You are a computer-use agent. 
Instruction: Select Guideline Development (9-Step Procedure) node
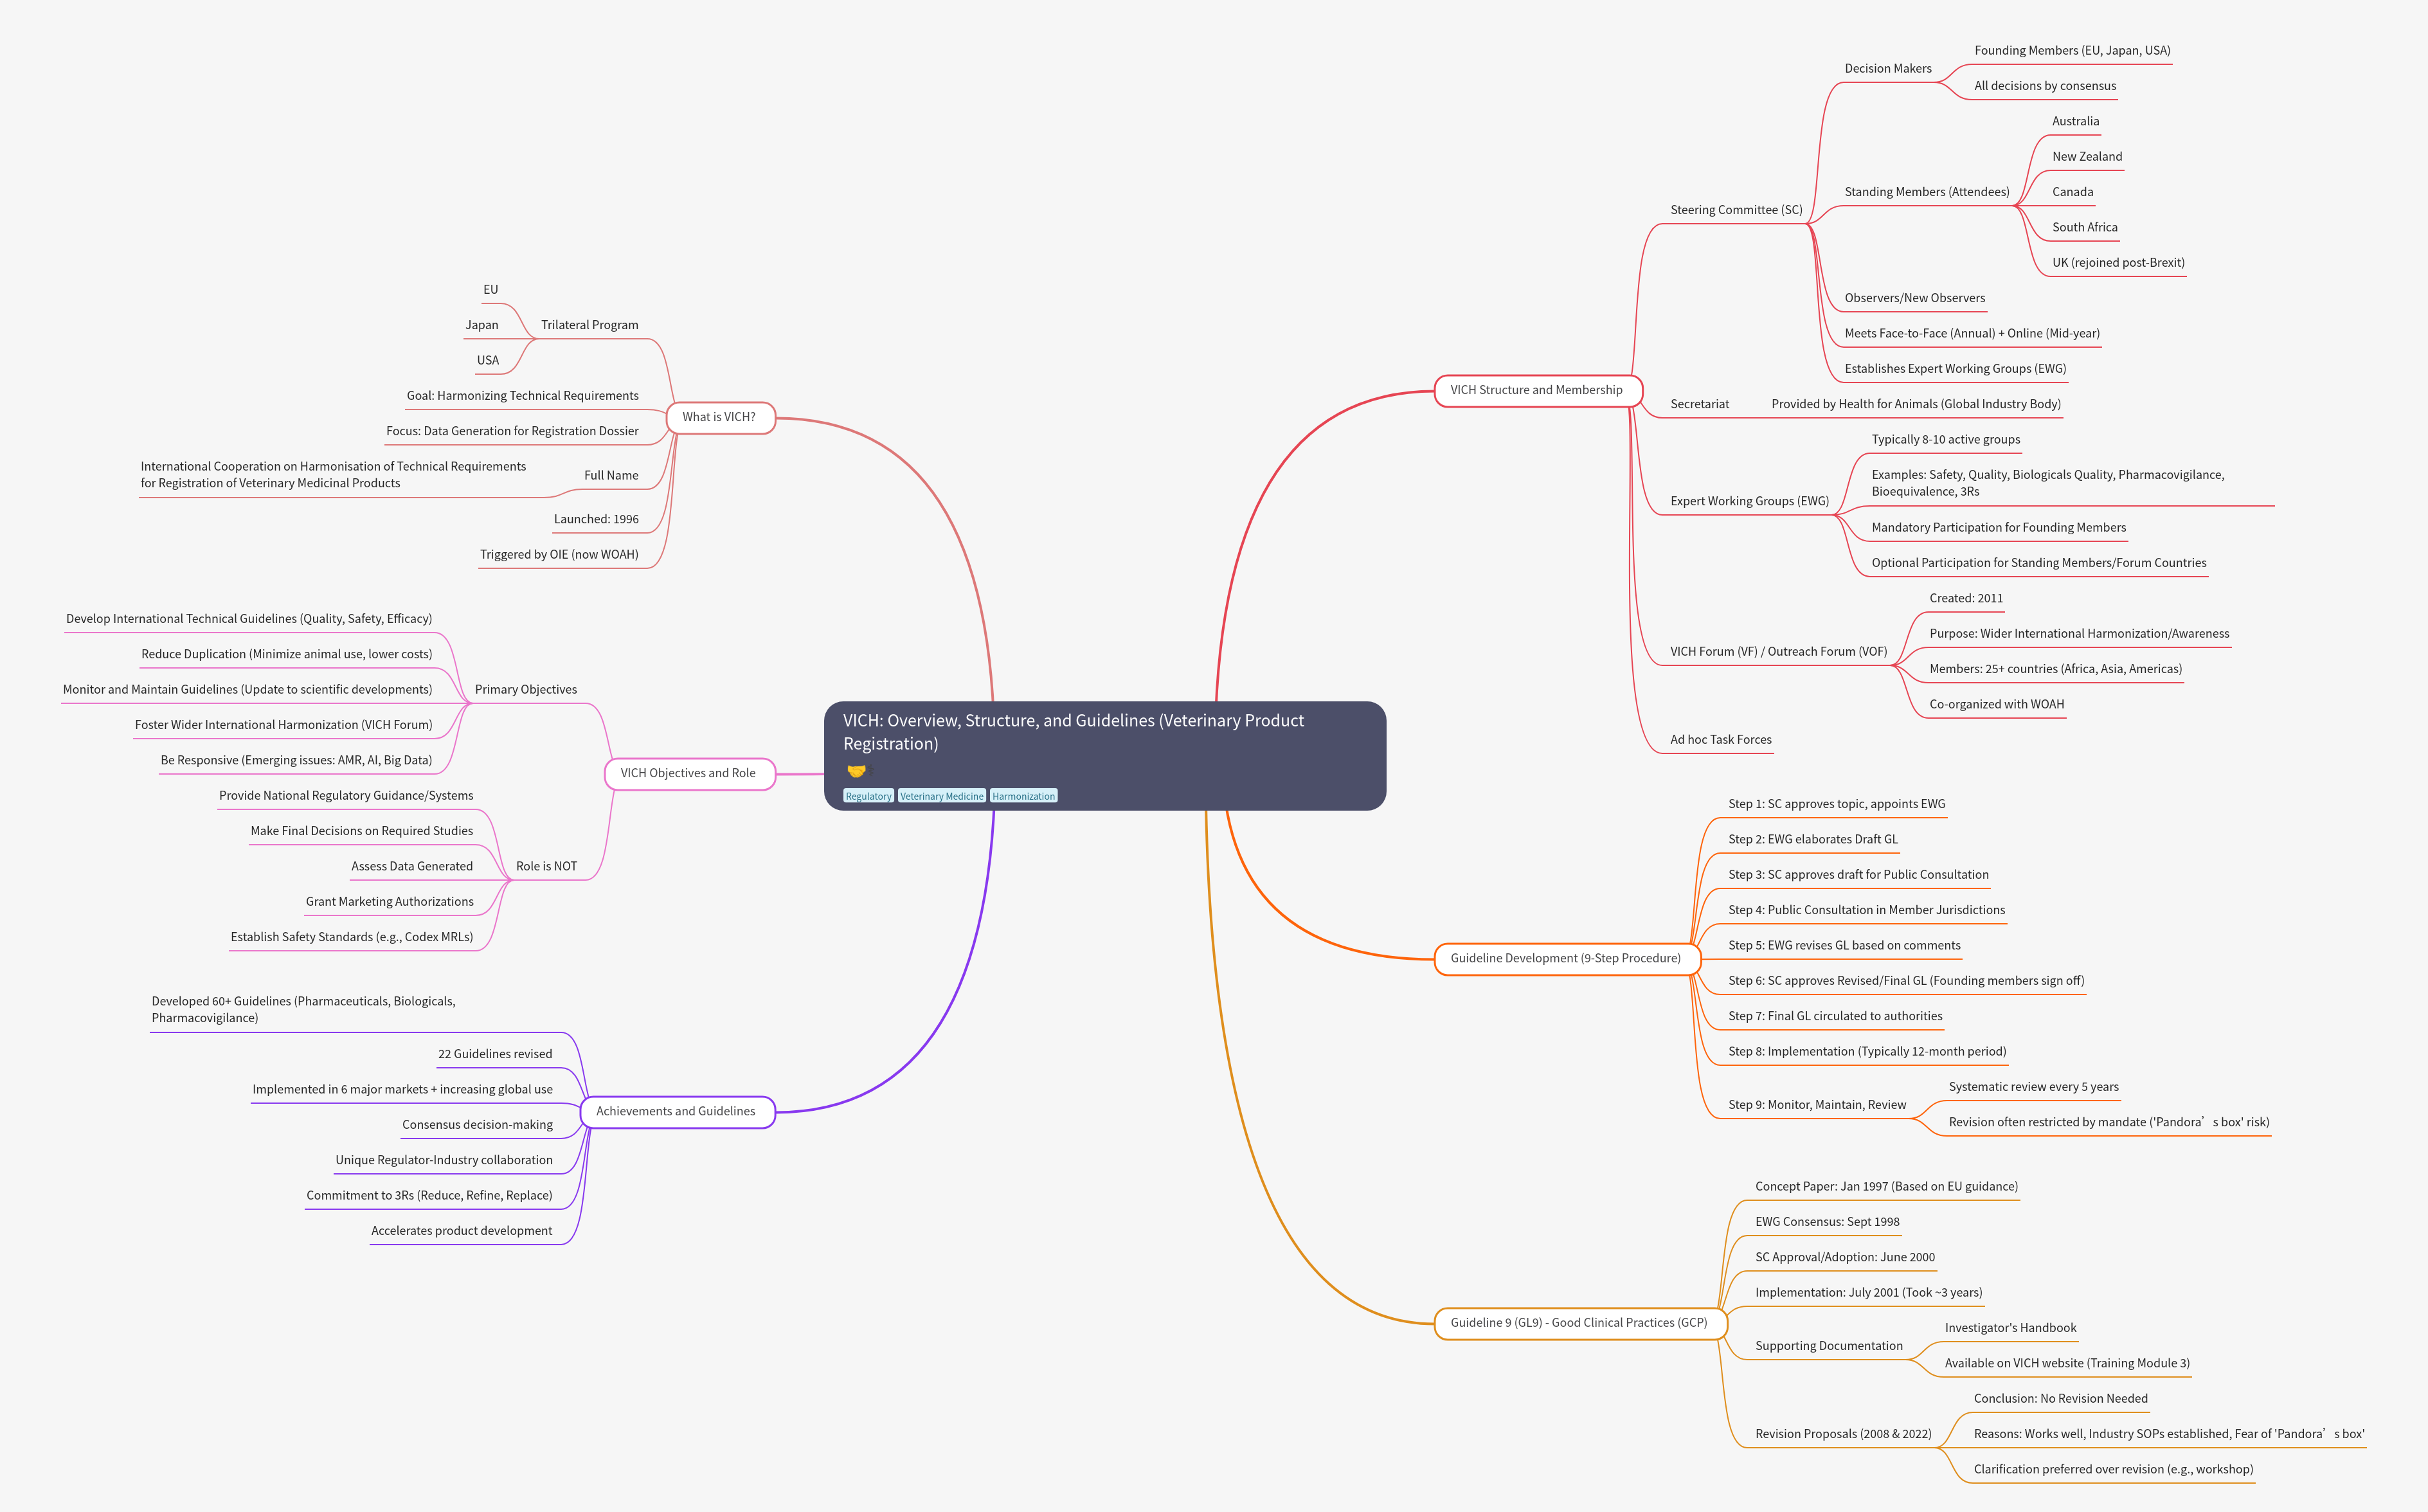[x=1565, y=958]
